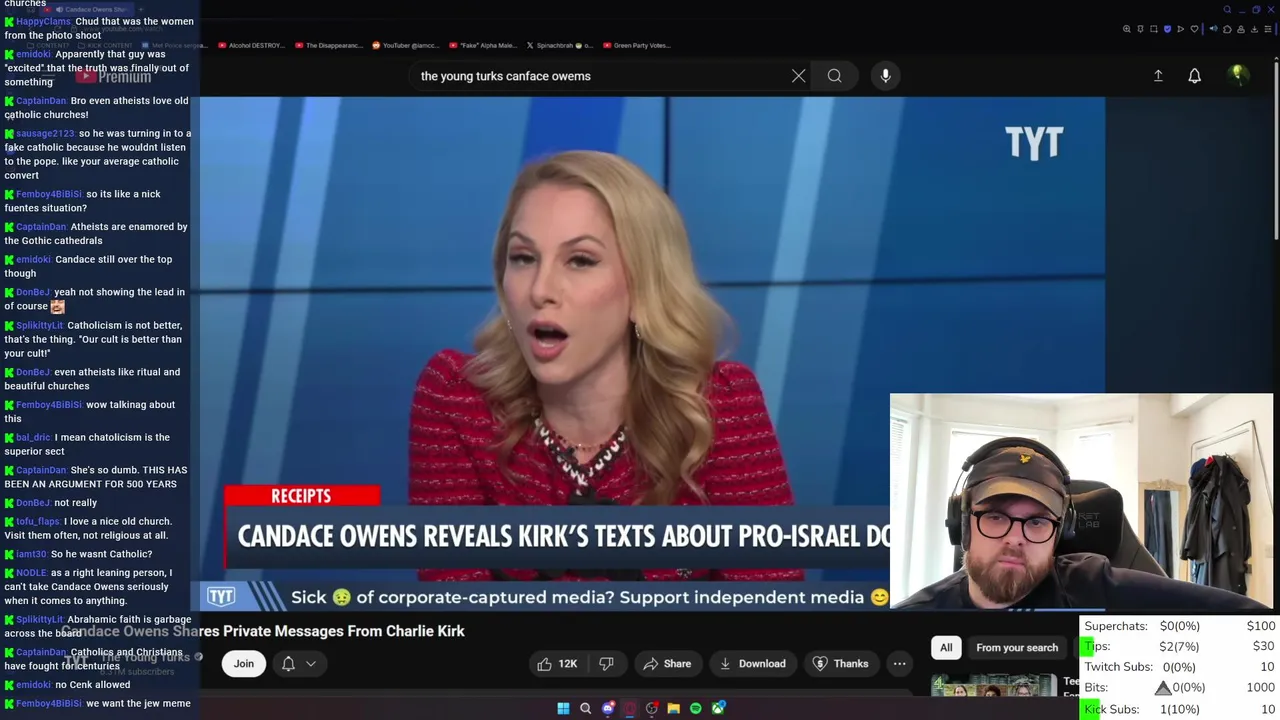This screenshot has height=720, width=1280.
Task: Click the Bits goal row
Action: [1180, 688]
